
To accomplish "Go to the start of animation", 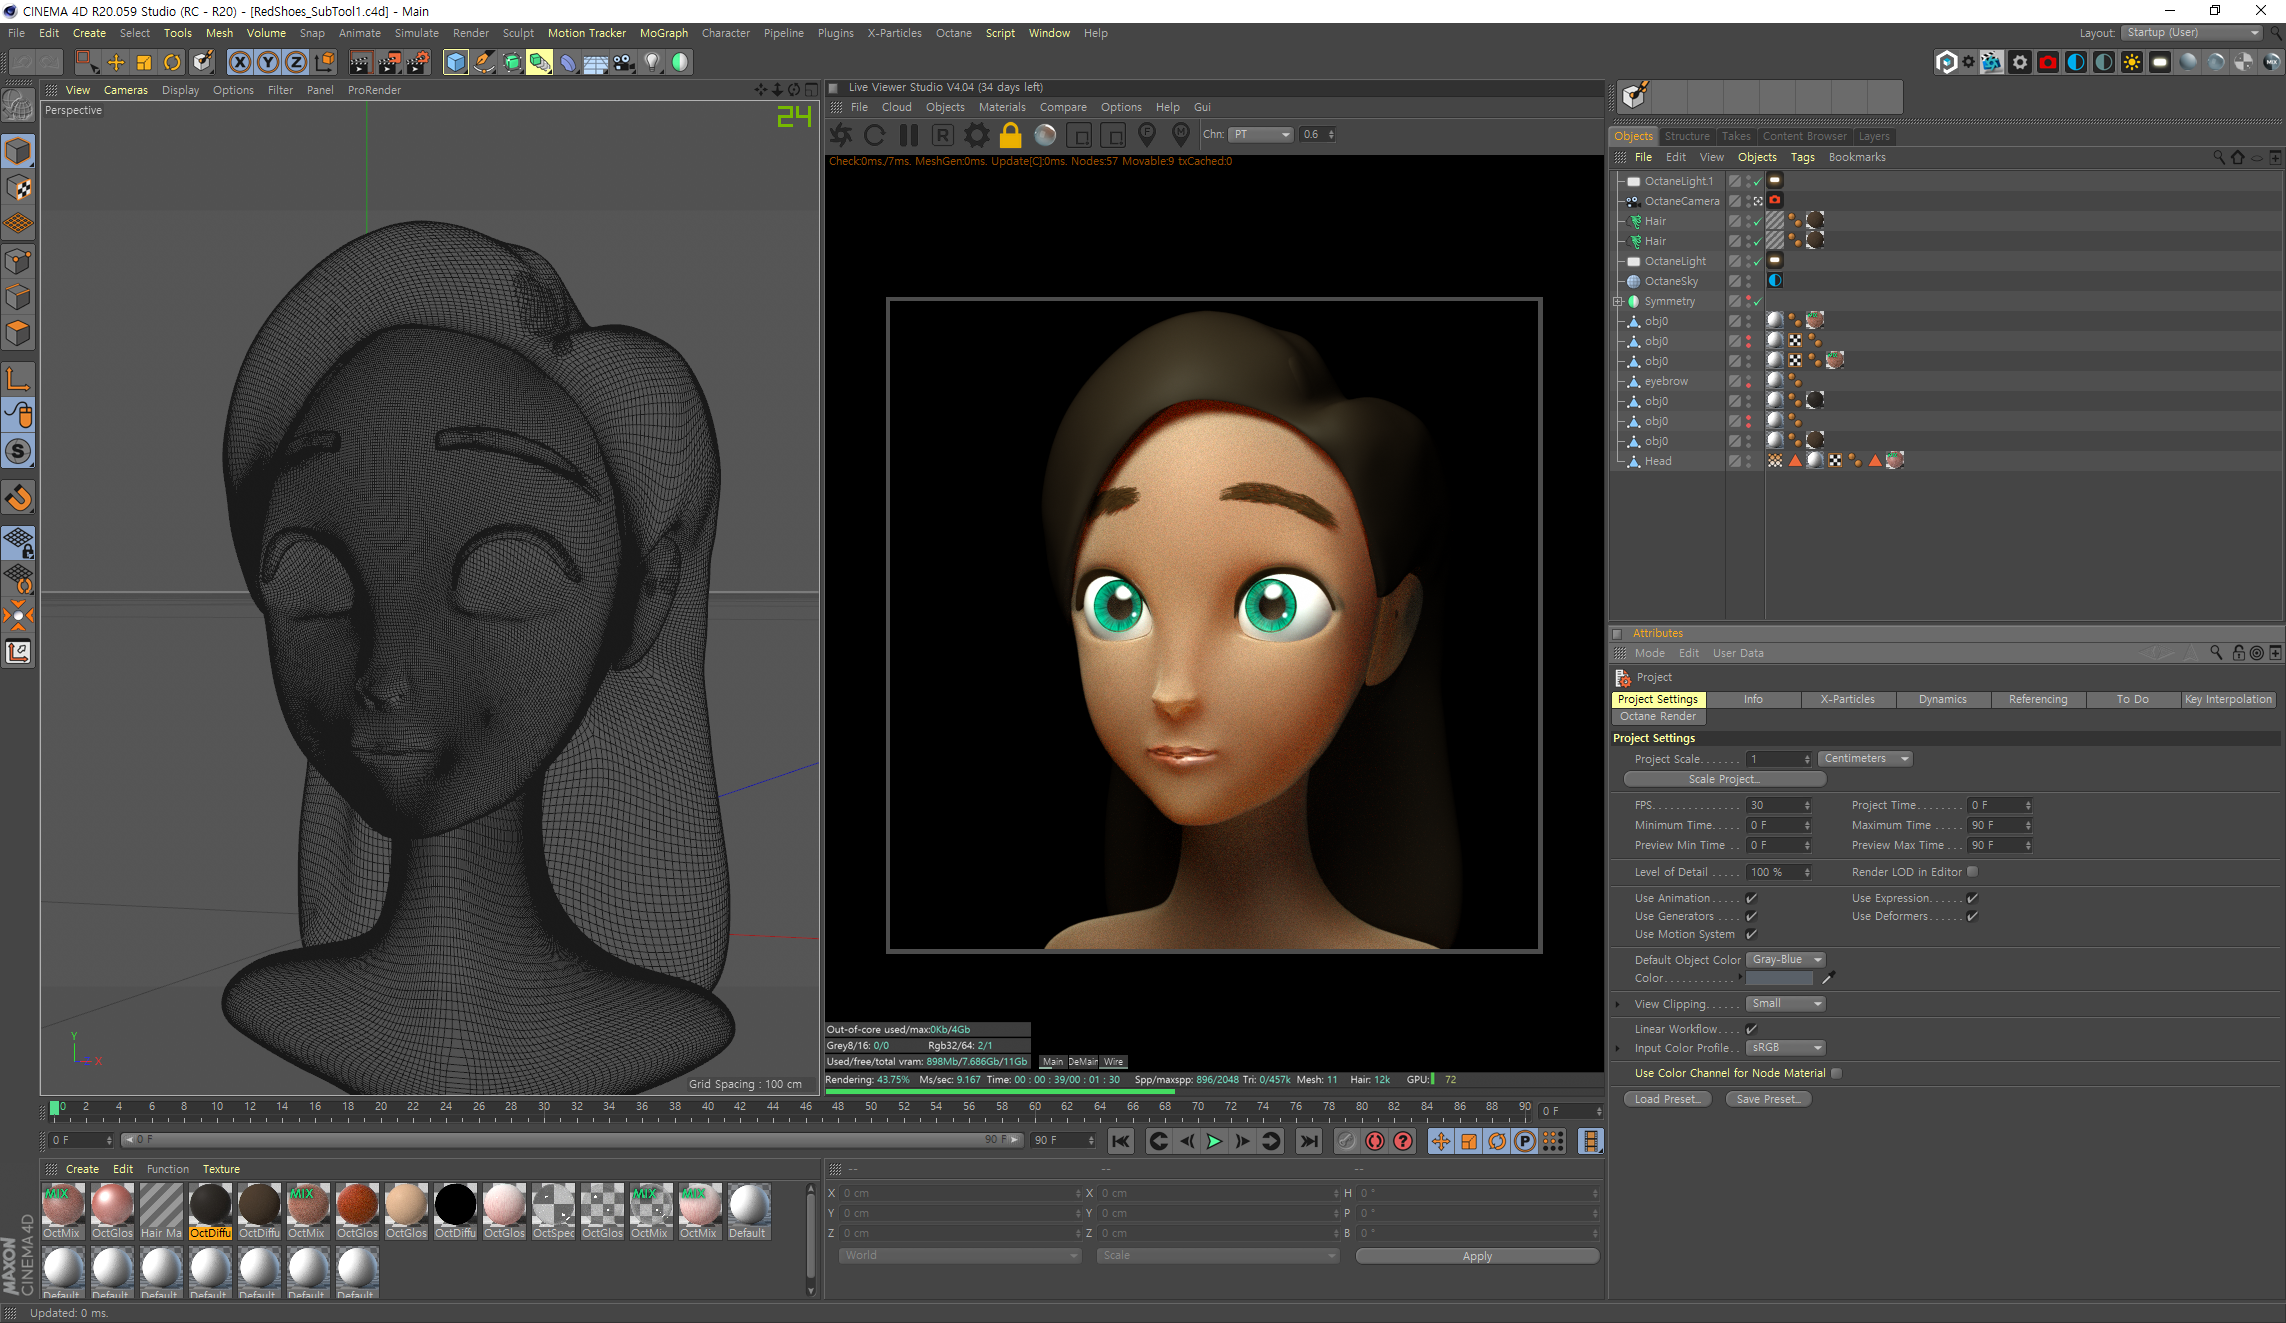I will point(1121,1141).
